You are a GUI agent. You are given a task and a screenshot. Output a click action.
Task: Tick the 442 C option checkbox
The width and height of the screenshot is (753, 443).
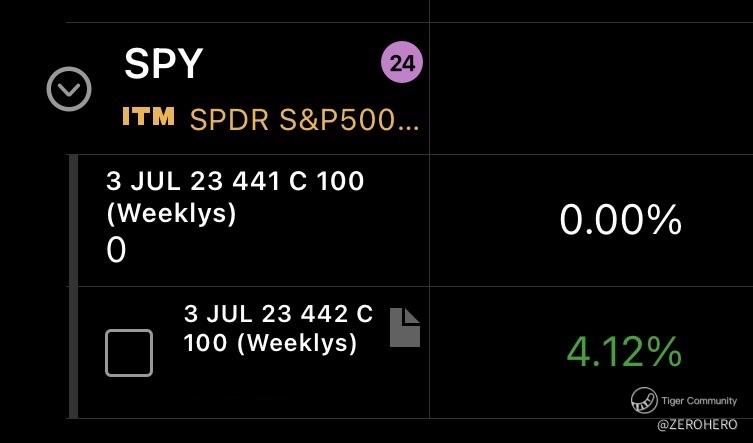[129, 353]
